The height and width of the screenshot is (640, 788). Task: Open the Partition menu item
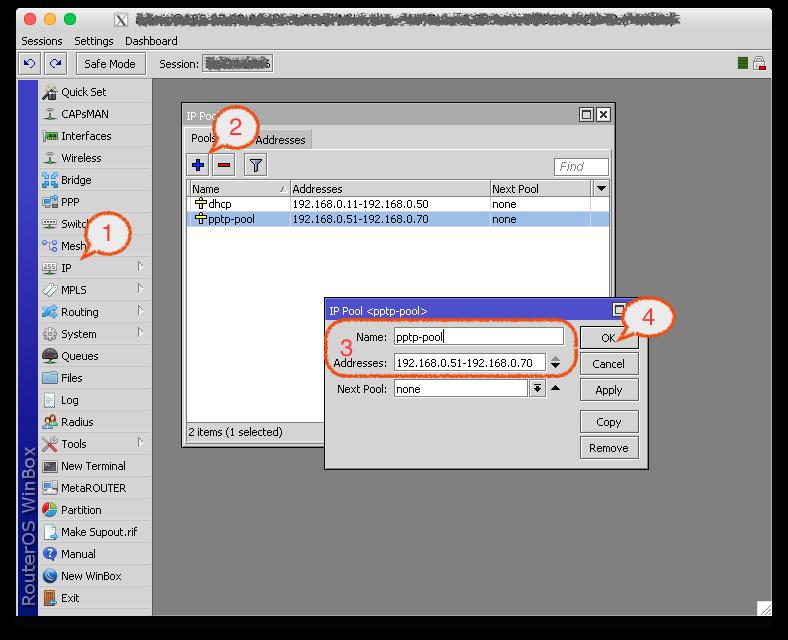[95, 510]
